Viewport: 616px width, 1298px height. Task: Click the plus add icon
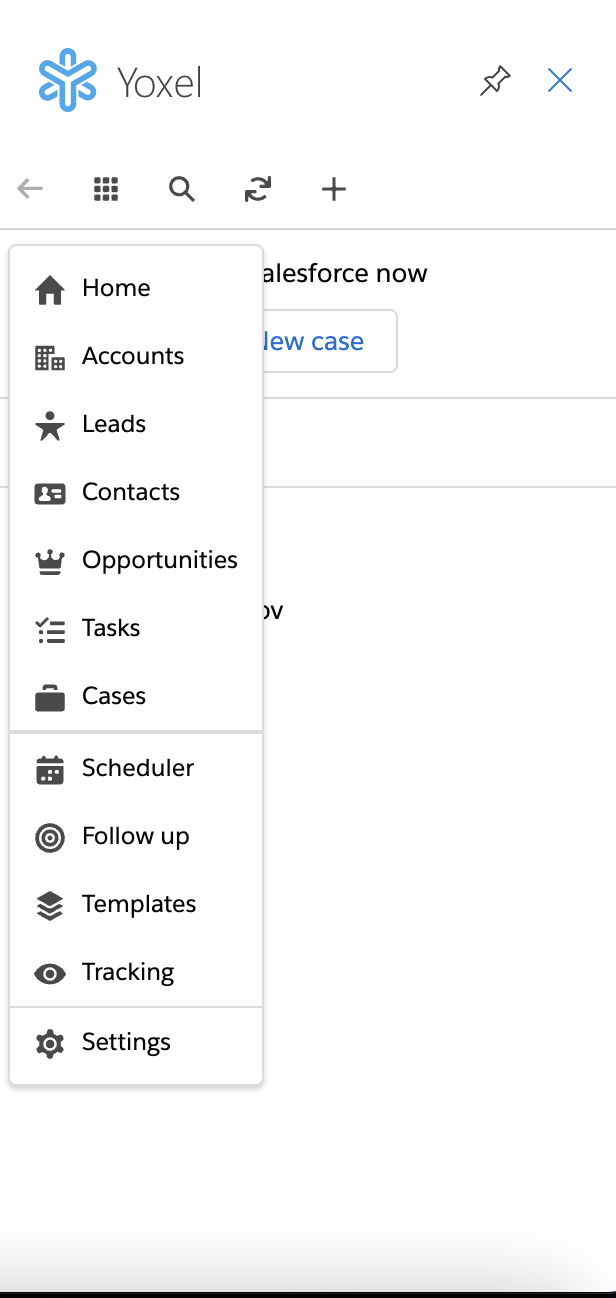click(334, 189)
